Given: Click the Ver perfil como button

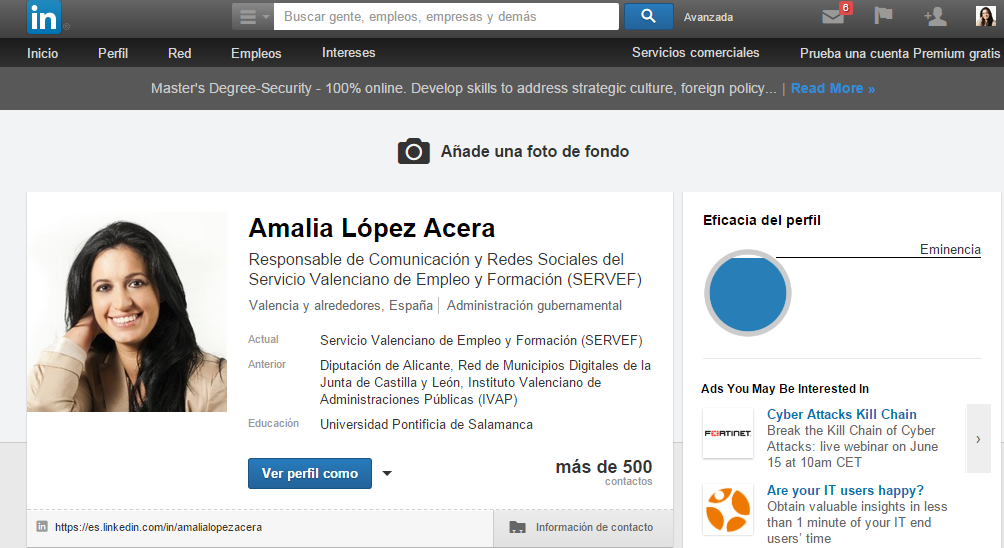Looking at the screenshot, I should click(309, 473).
